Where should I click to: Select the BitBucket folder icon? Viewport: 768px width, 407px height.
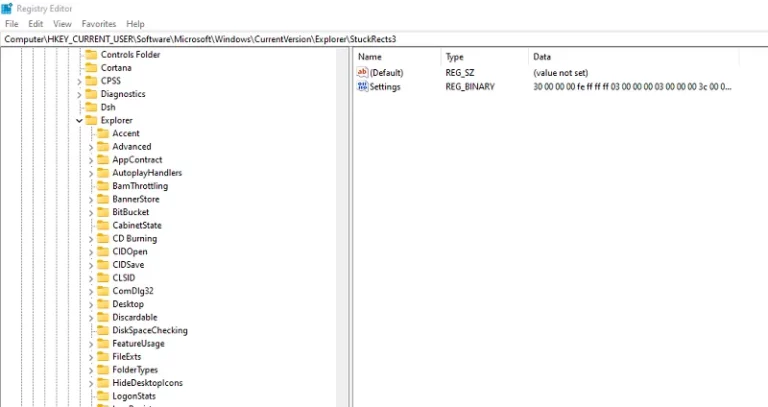click(x=103, y=212)
